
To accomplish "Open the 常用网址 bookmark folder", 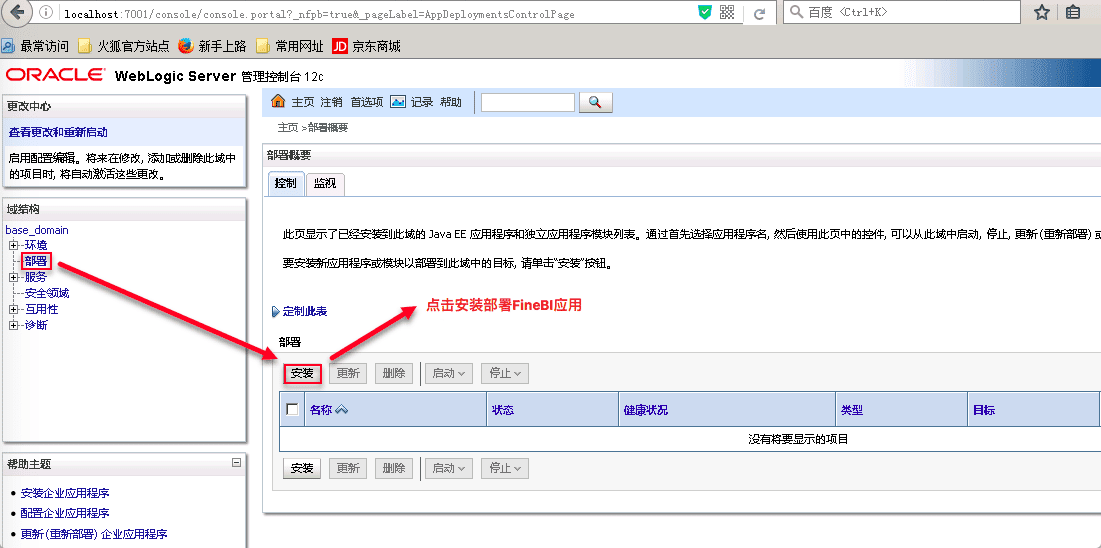I will pos(289,46).
